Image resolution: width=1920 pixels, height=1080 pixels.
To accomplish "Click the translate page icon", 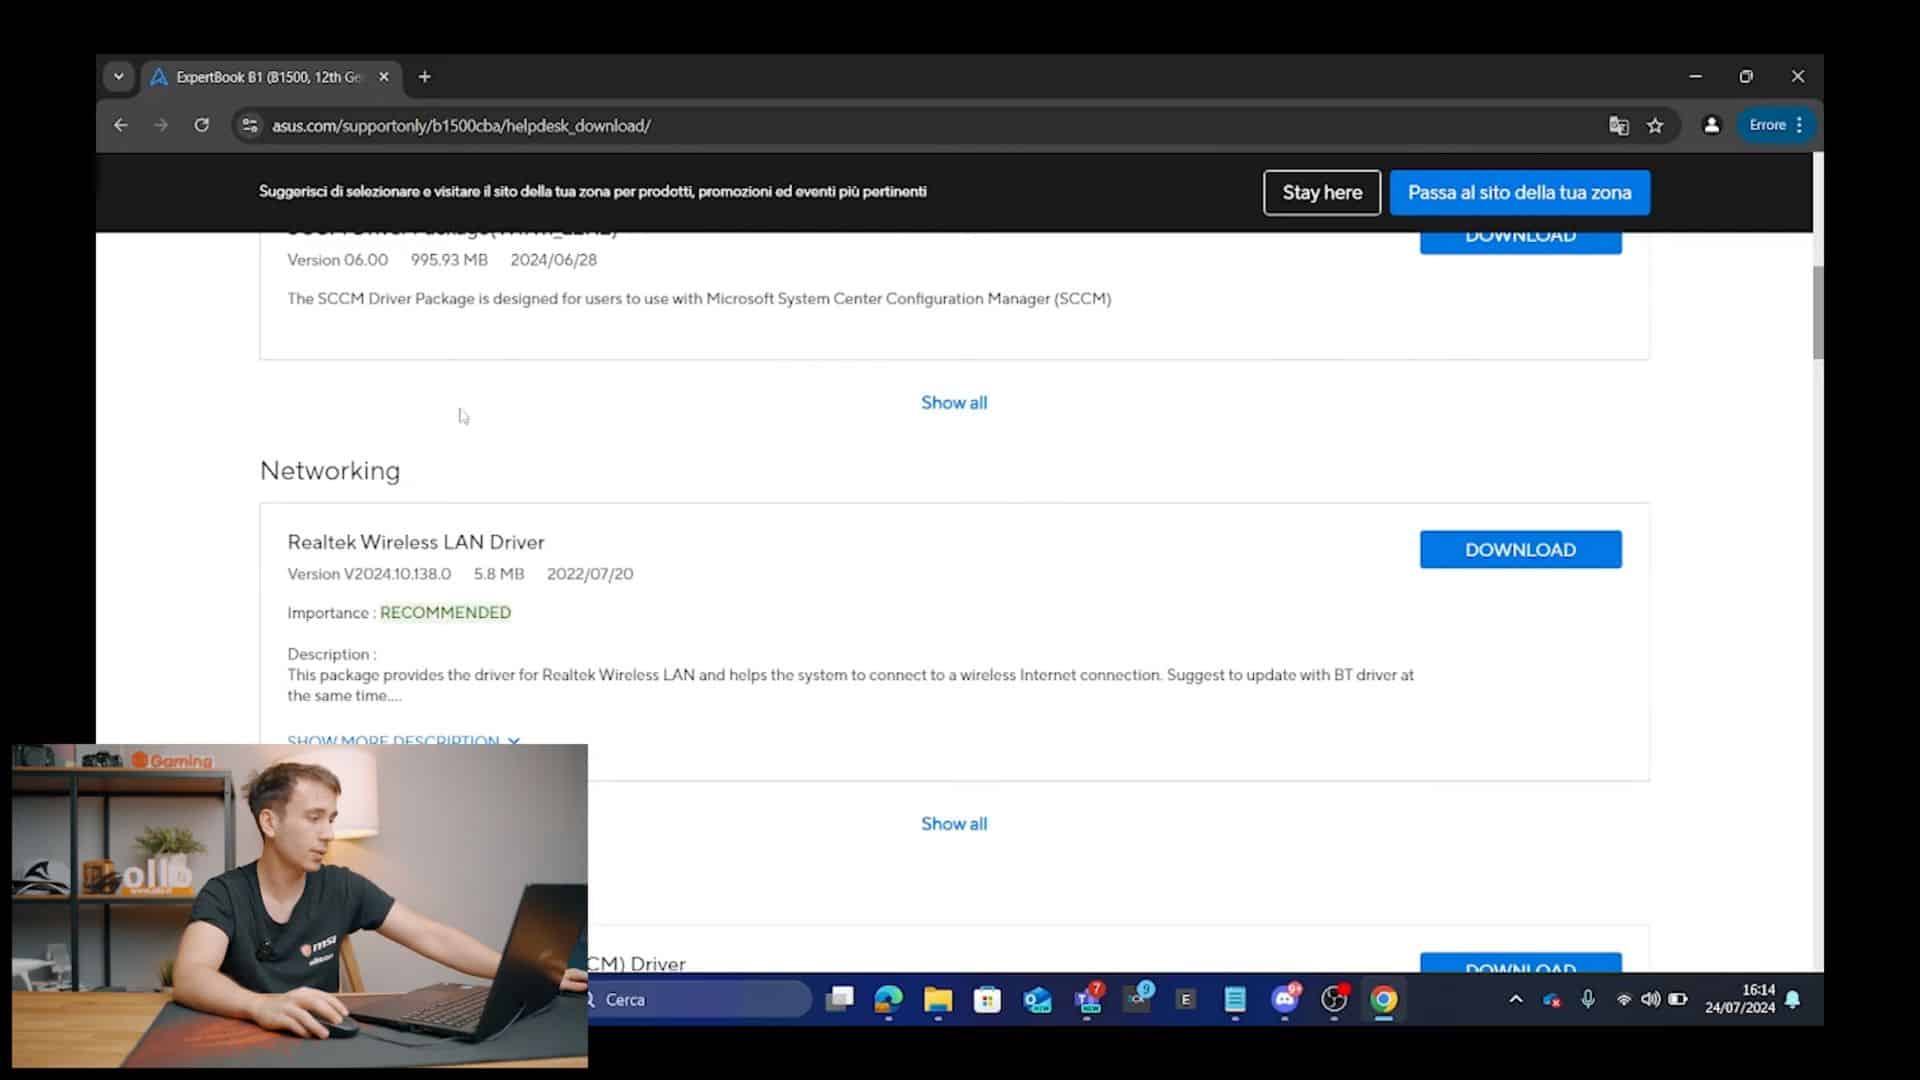I will coord(1618,125).
